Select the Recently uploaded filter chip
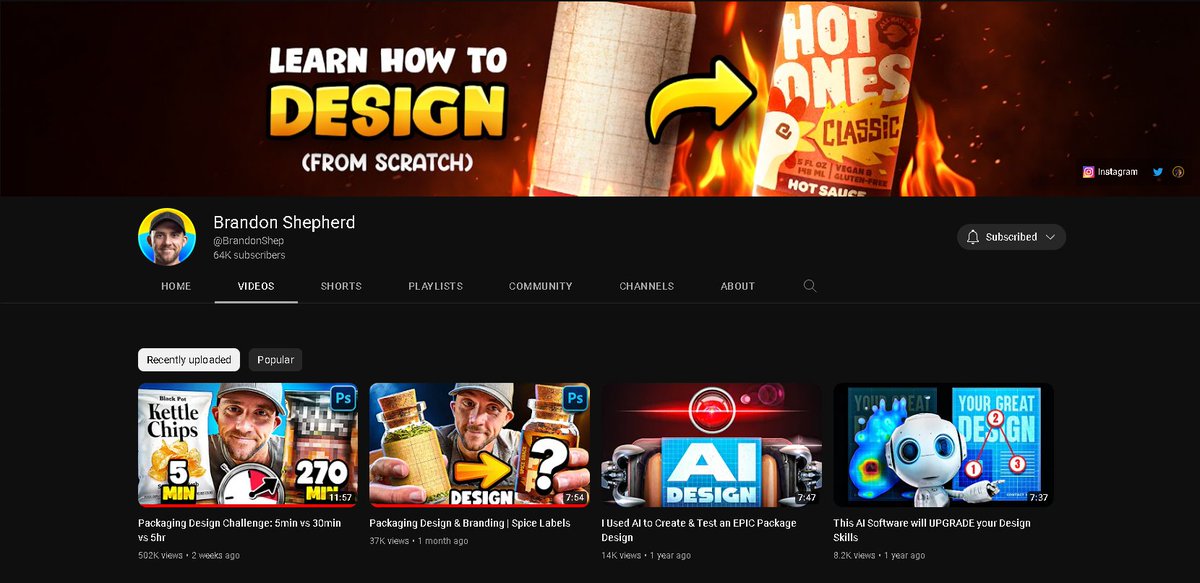The image size is (1200, 583). (x=189, y=360)
